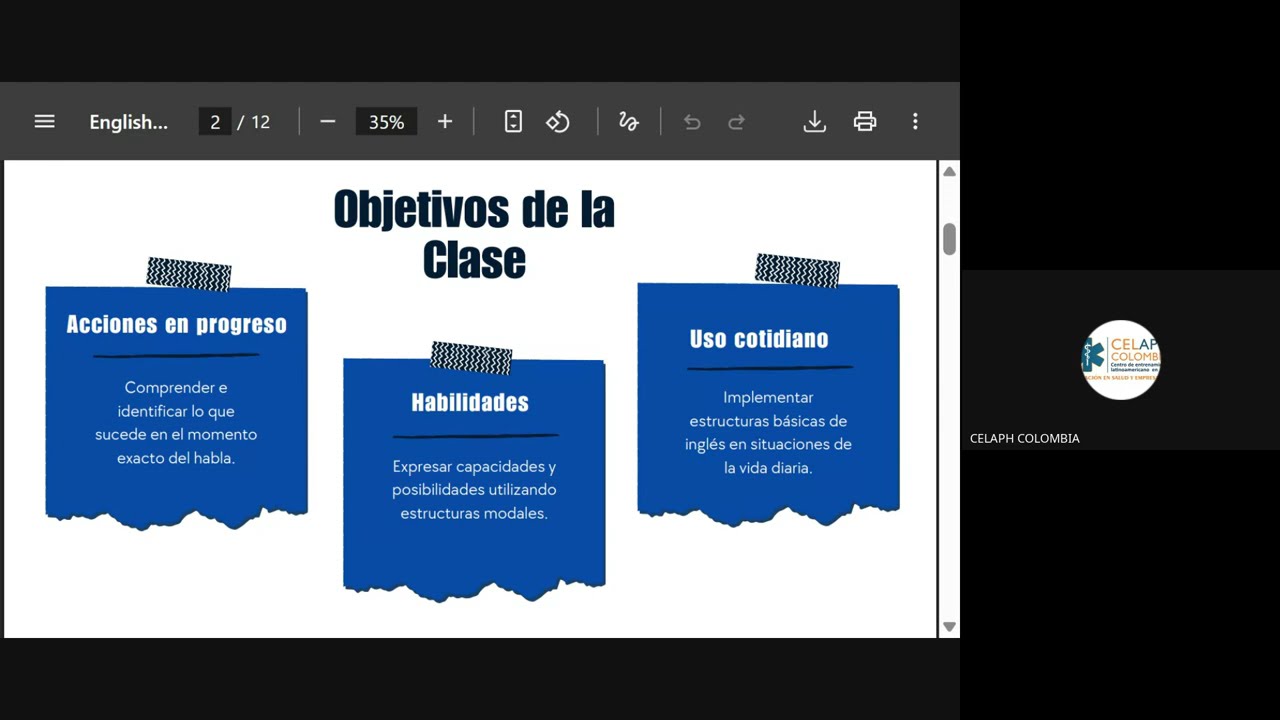The height and width of the screenshot is (720, 1280).
Task: Print the PDF document
Action: coord(865,121)
